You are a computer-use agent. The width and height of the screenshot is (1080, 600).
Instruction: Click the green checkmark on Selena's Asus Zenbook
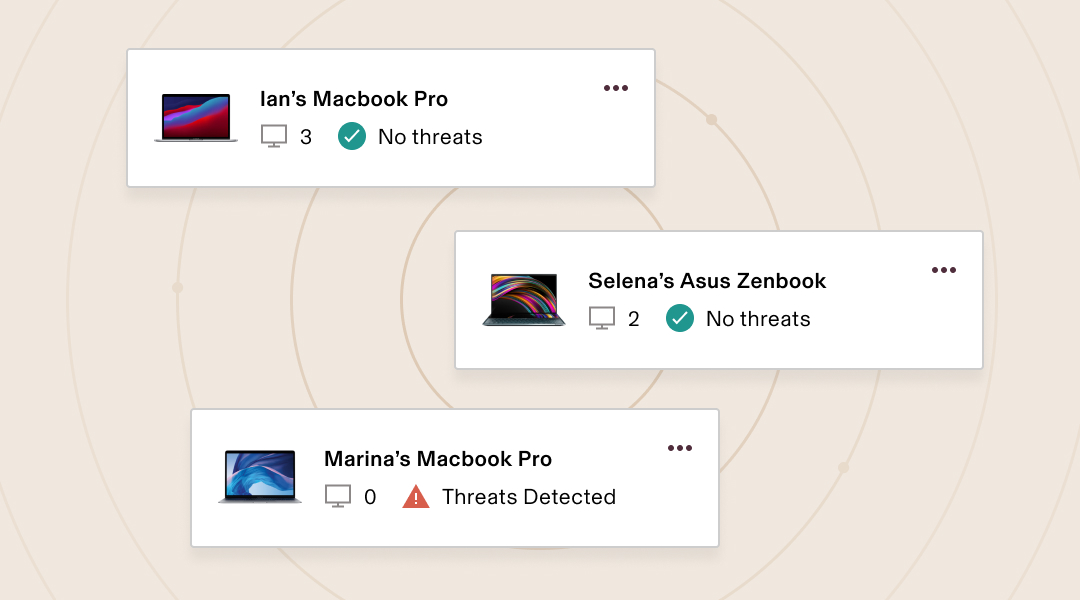[680, 318]
